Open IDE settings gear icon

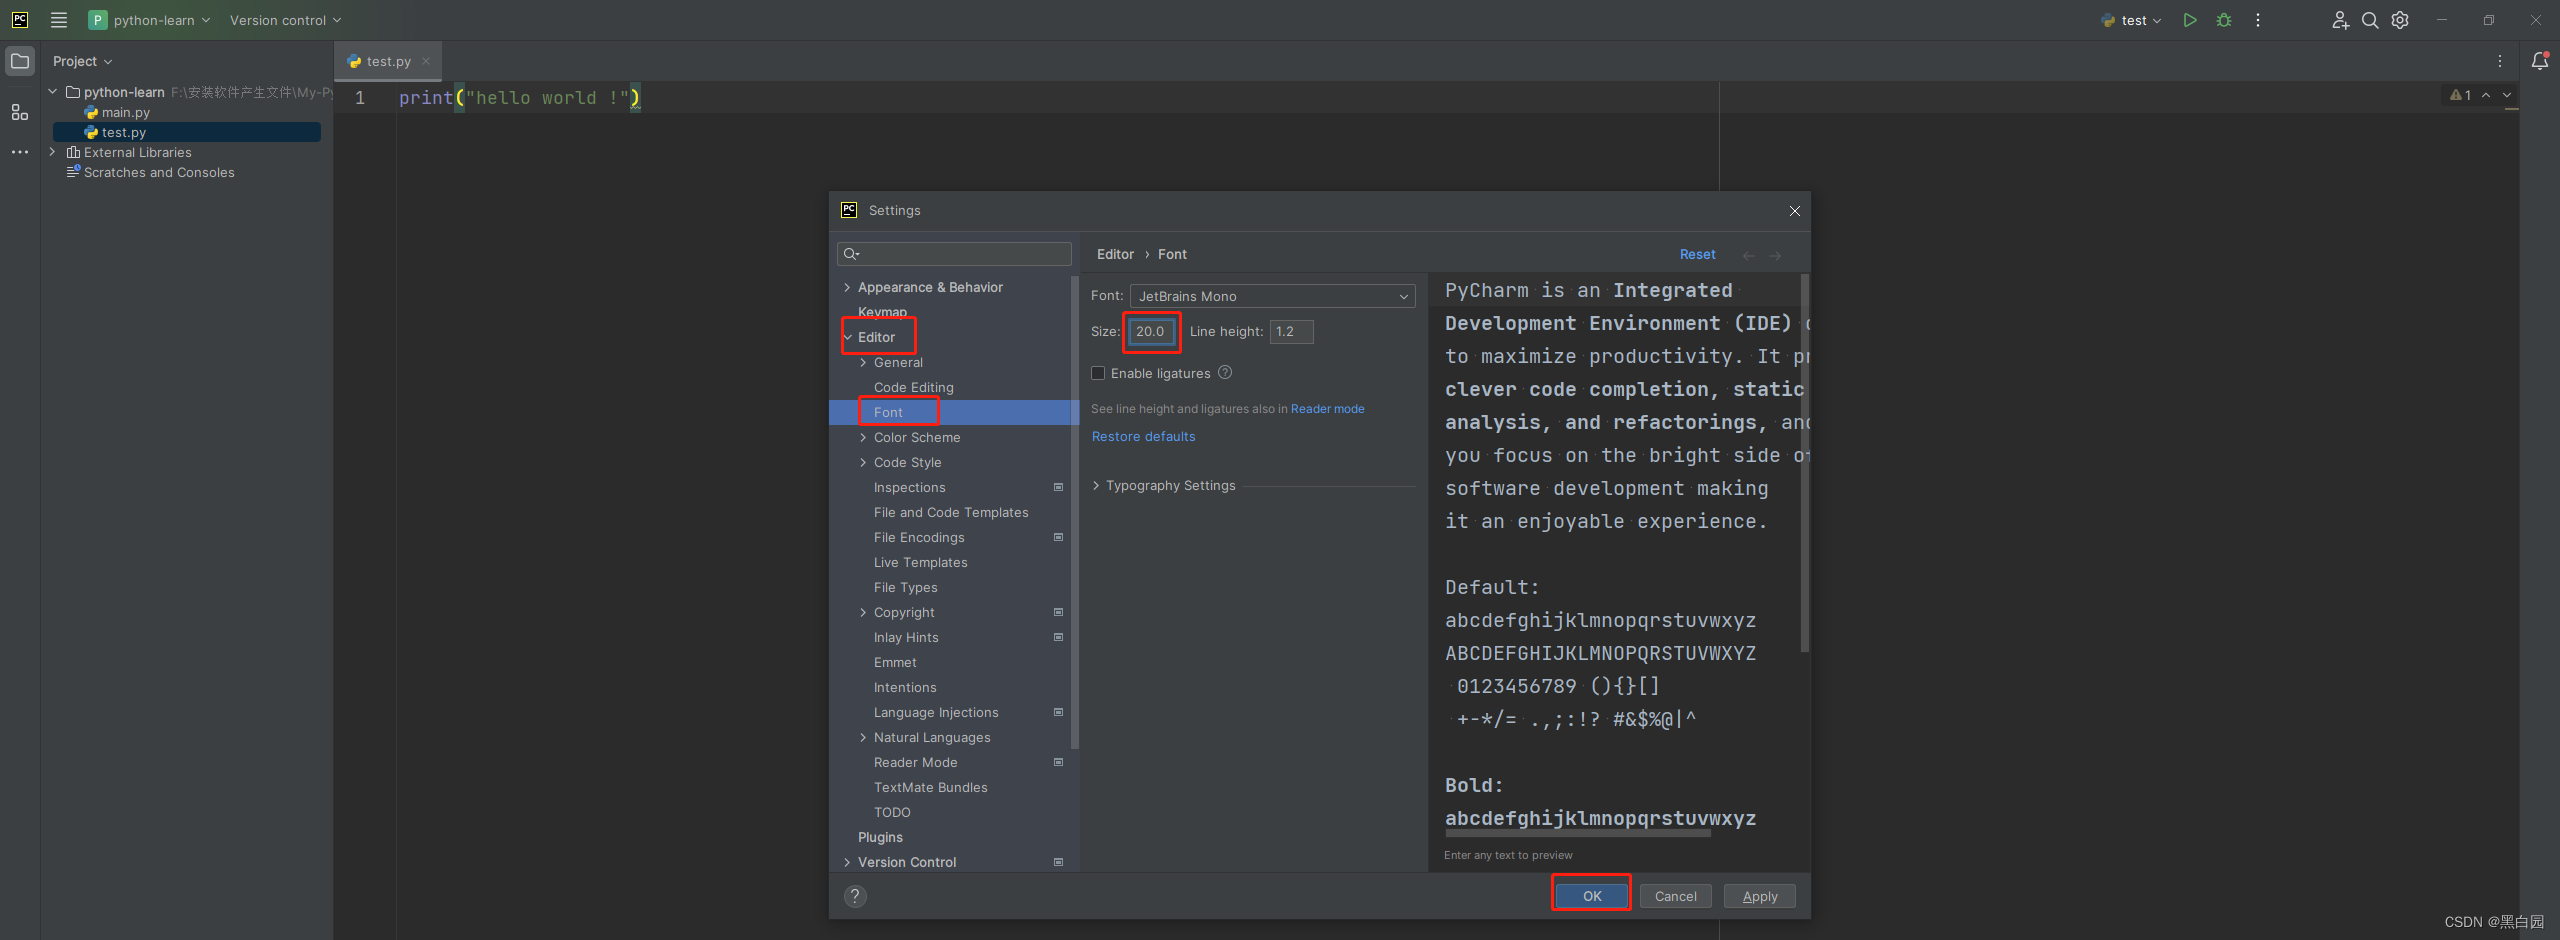pyautogui.click(x=2400, y=20)
